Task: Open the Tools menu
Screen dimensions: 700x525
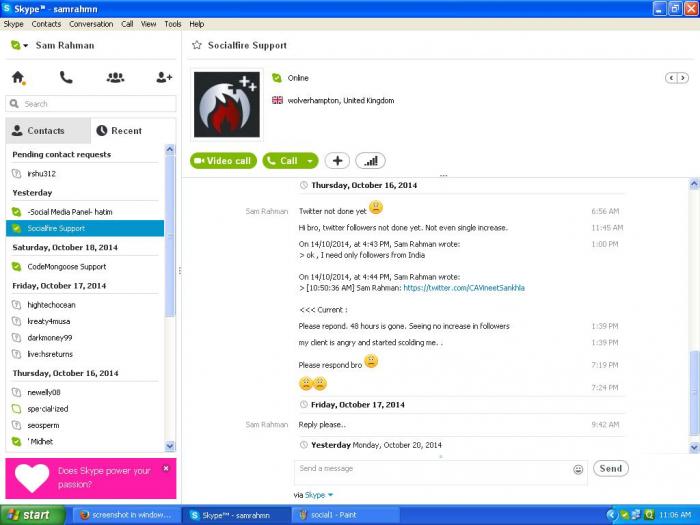Action: point(173,24)
